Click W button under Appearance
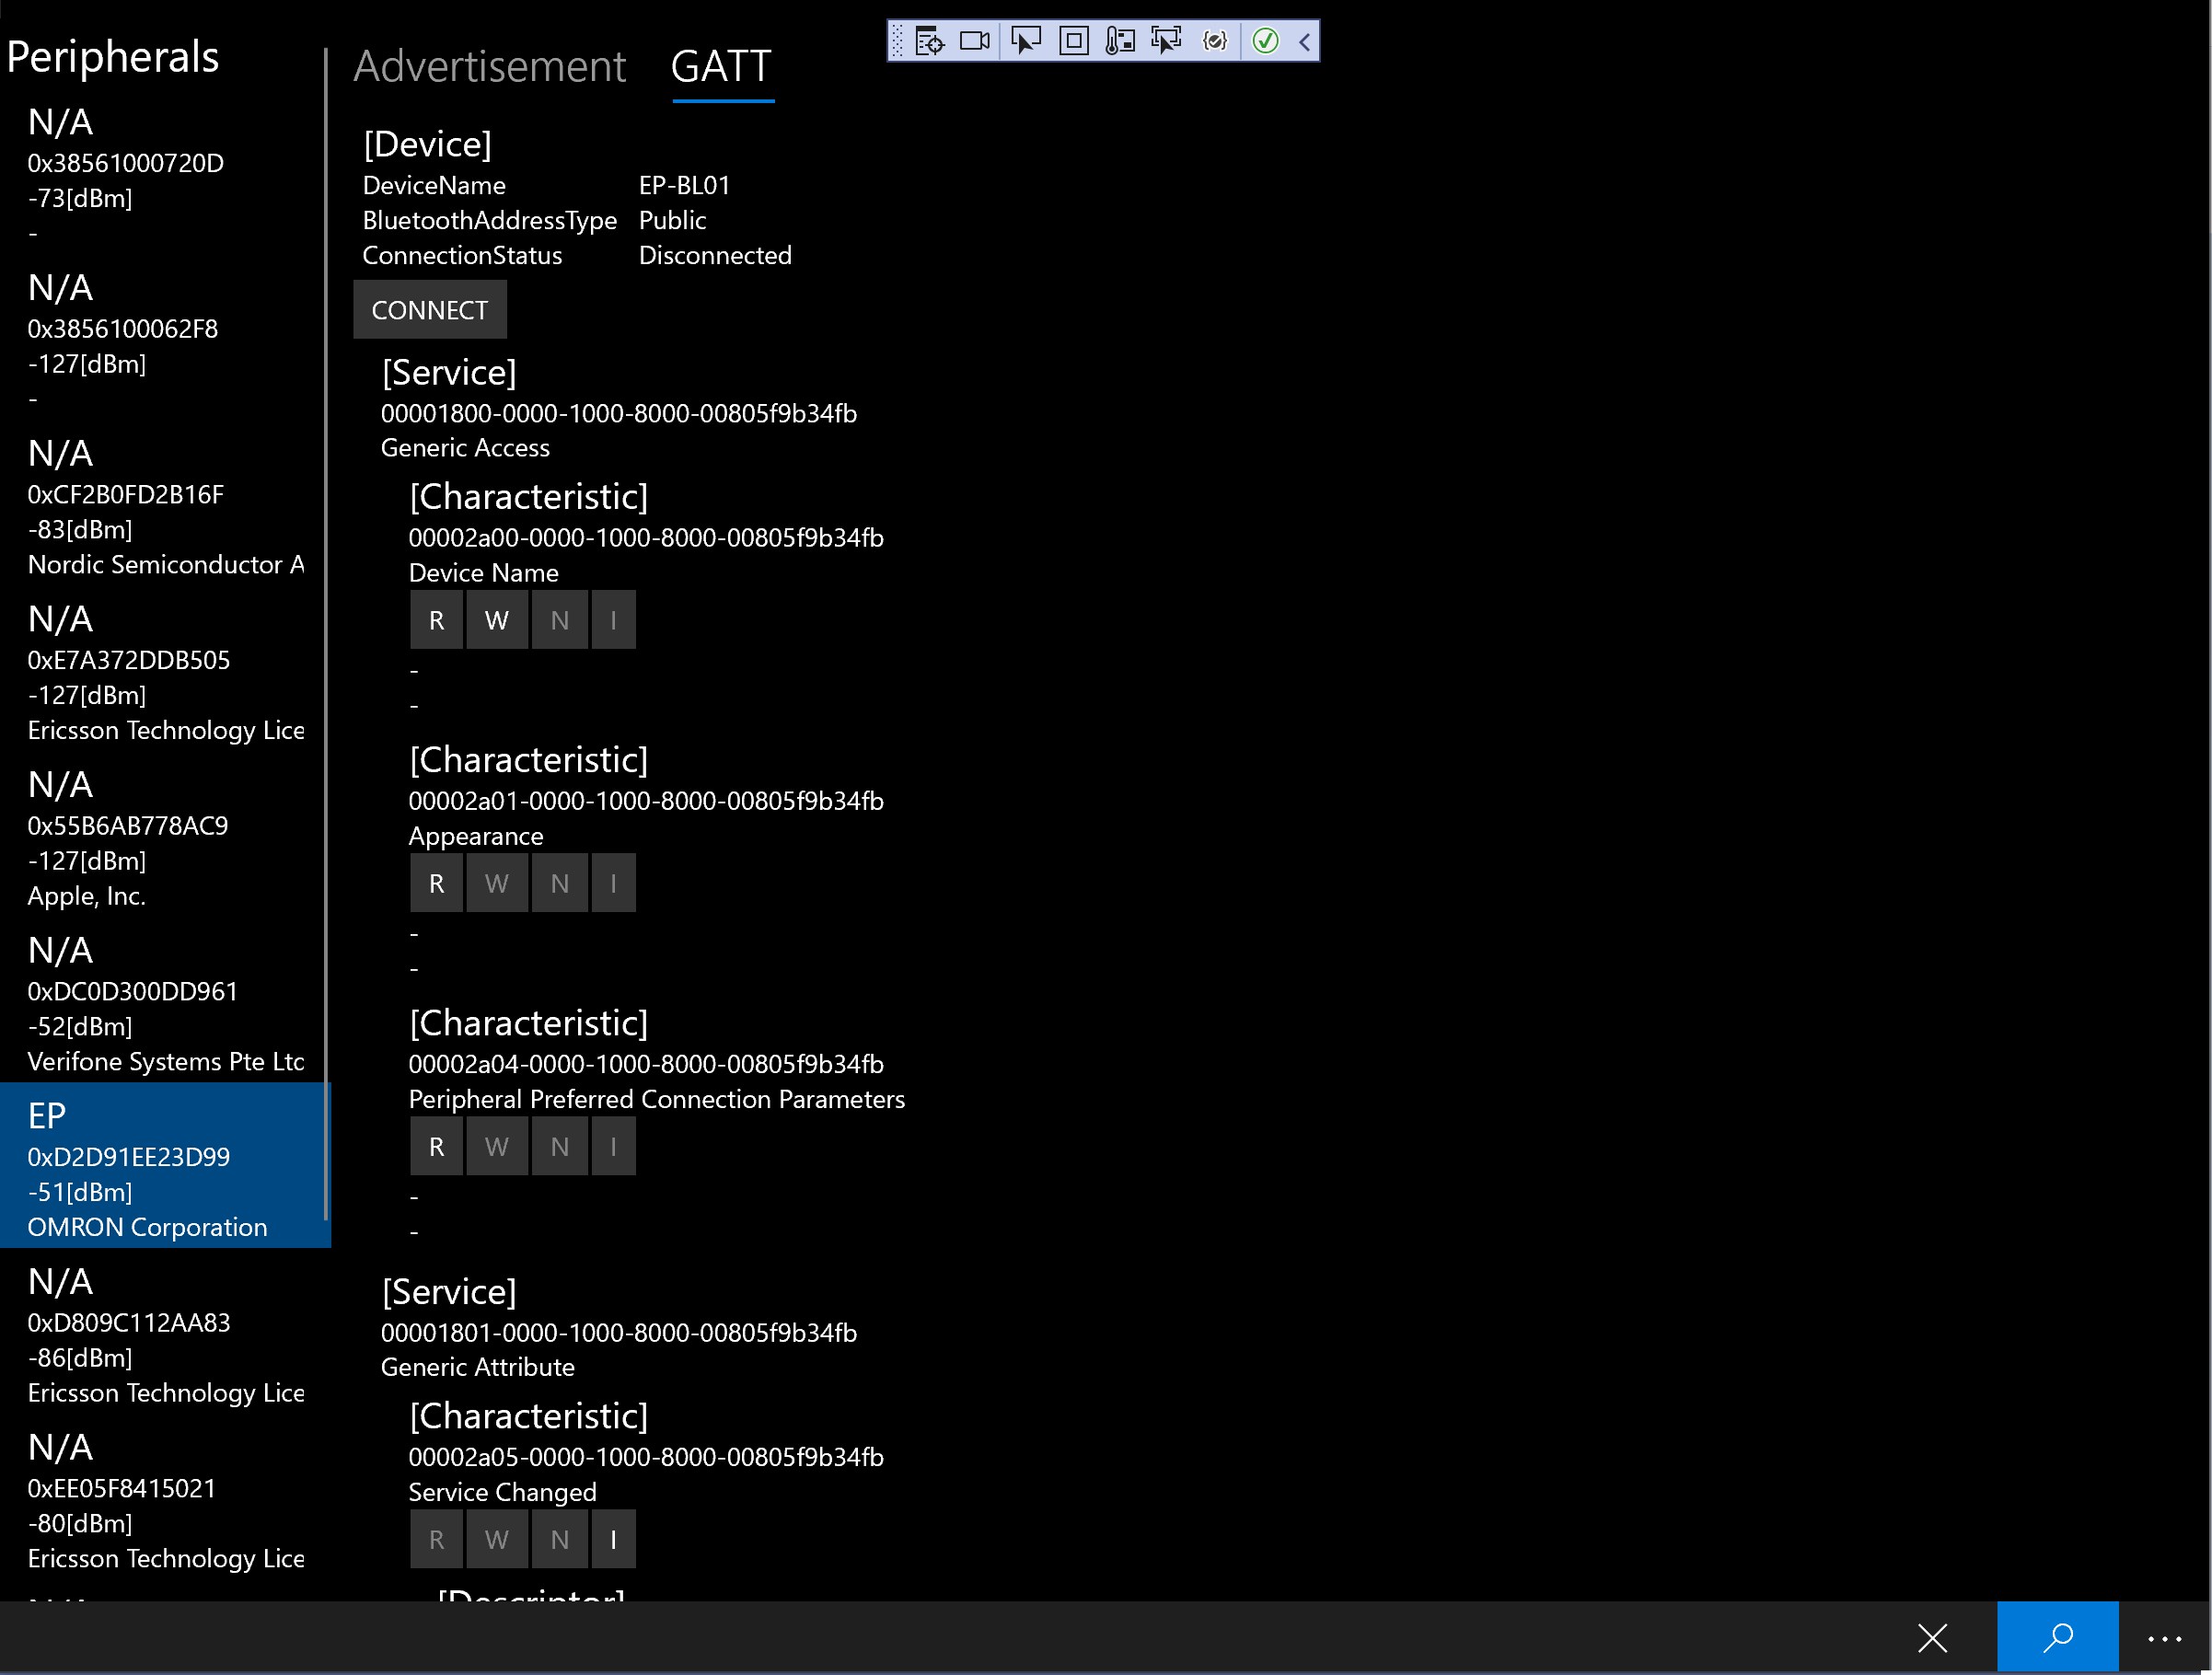Screen dimensions: 2212x1675 tap(497, 883)
